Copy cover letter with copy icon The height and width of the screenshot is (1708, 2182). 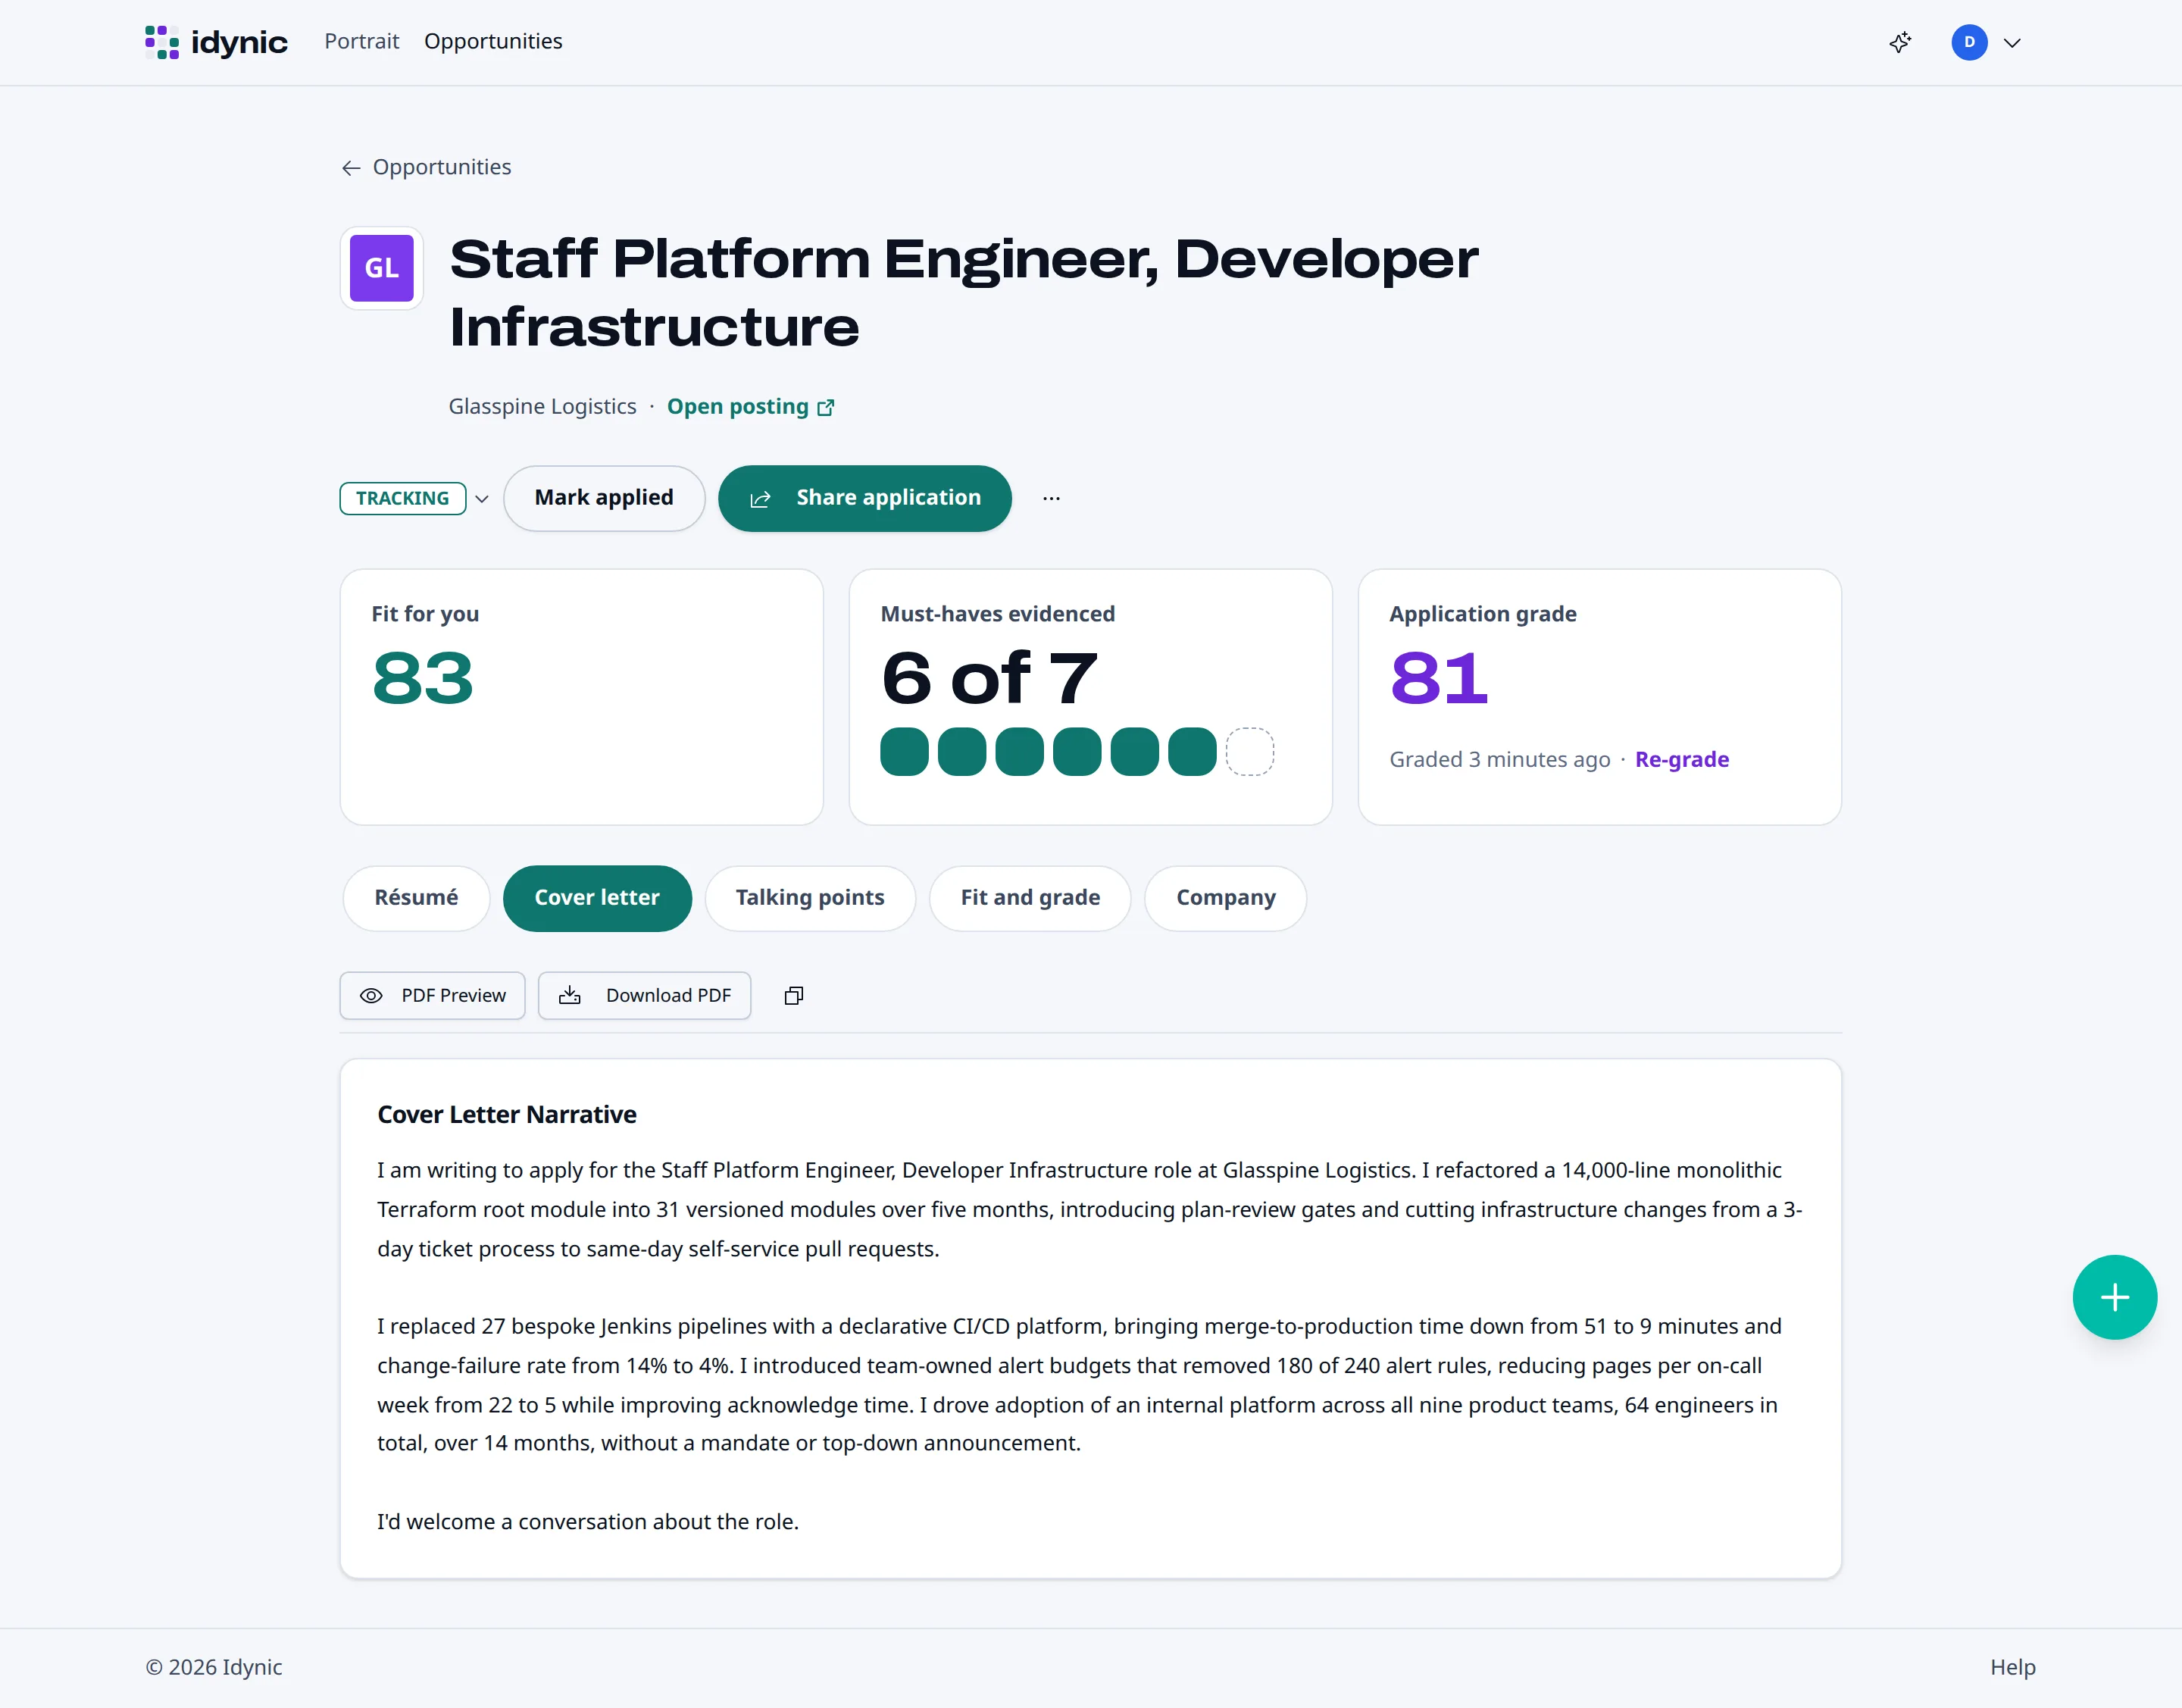[x=794, y=996]
